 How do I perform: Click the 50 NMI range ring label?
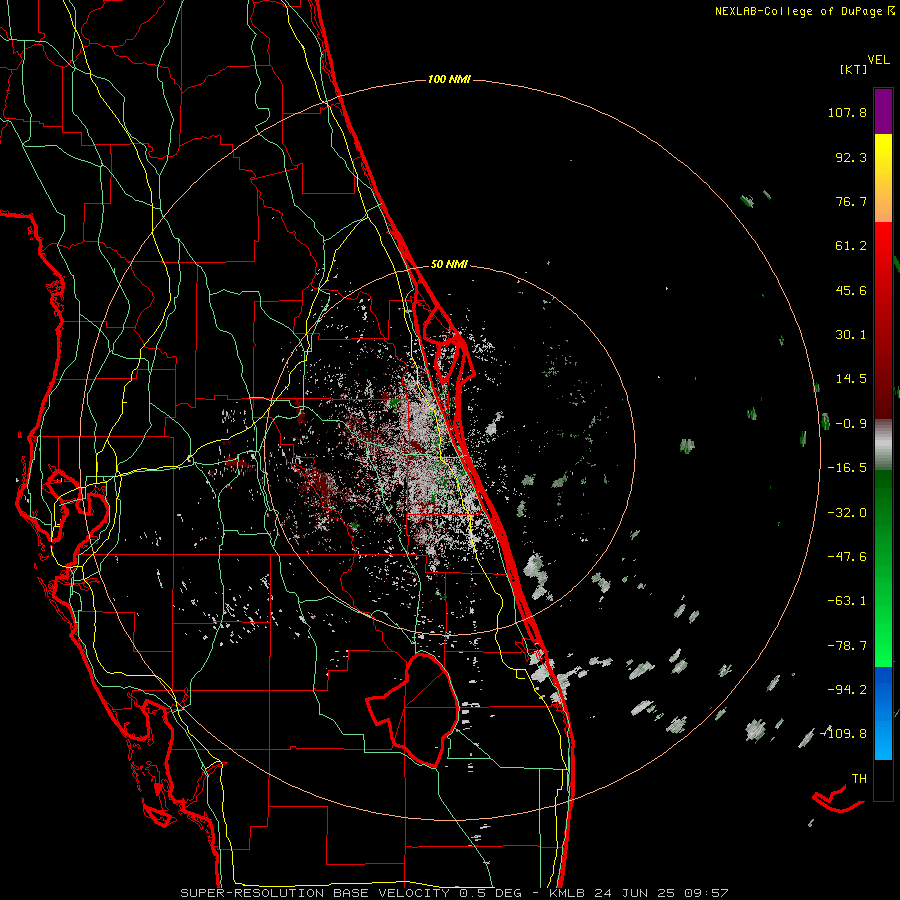coord(449,265)
